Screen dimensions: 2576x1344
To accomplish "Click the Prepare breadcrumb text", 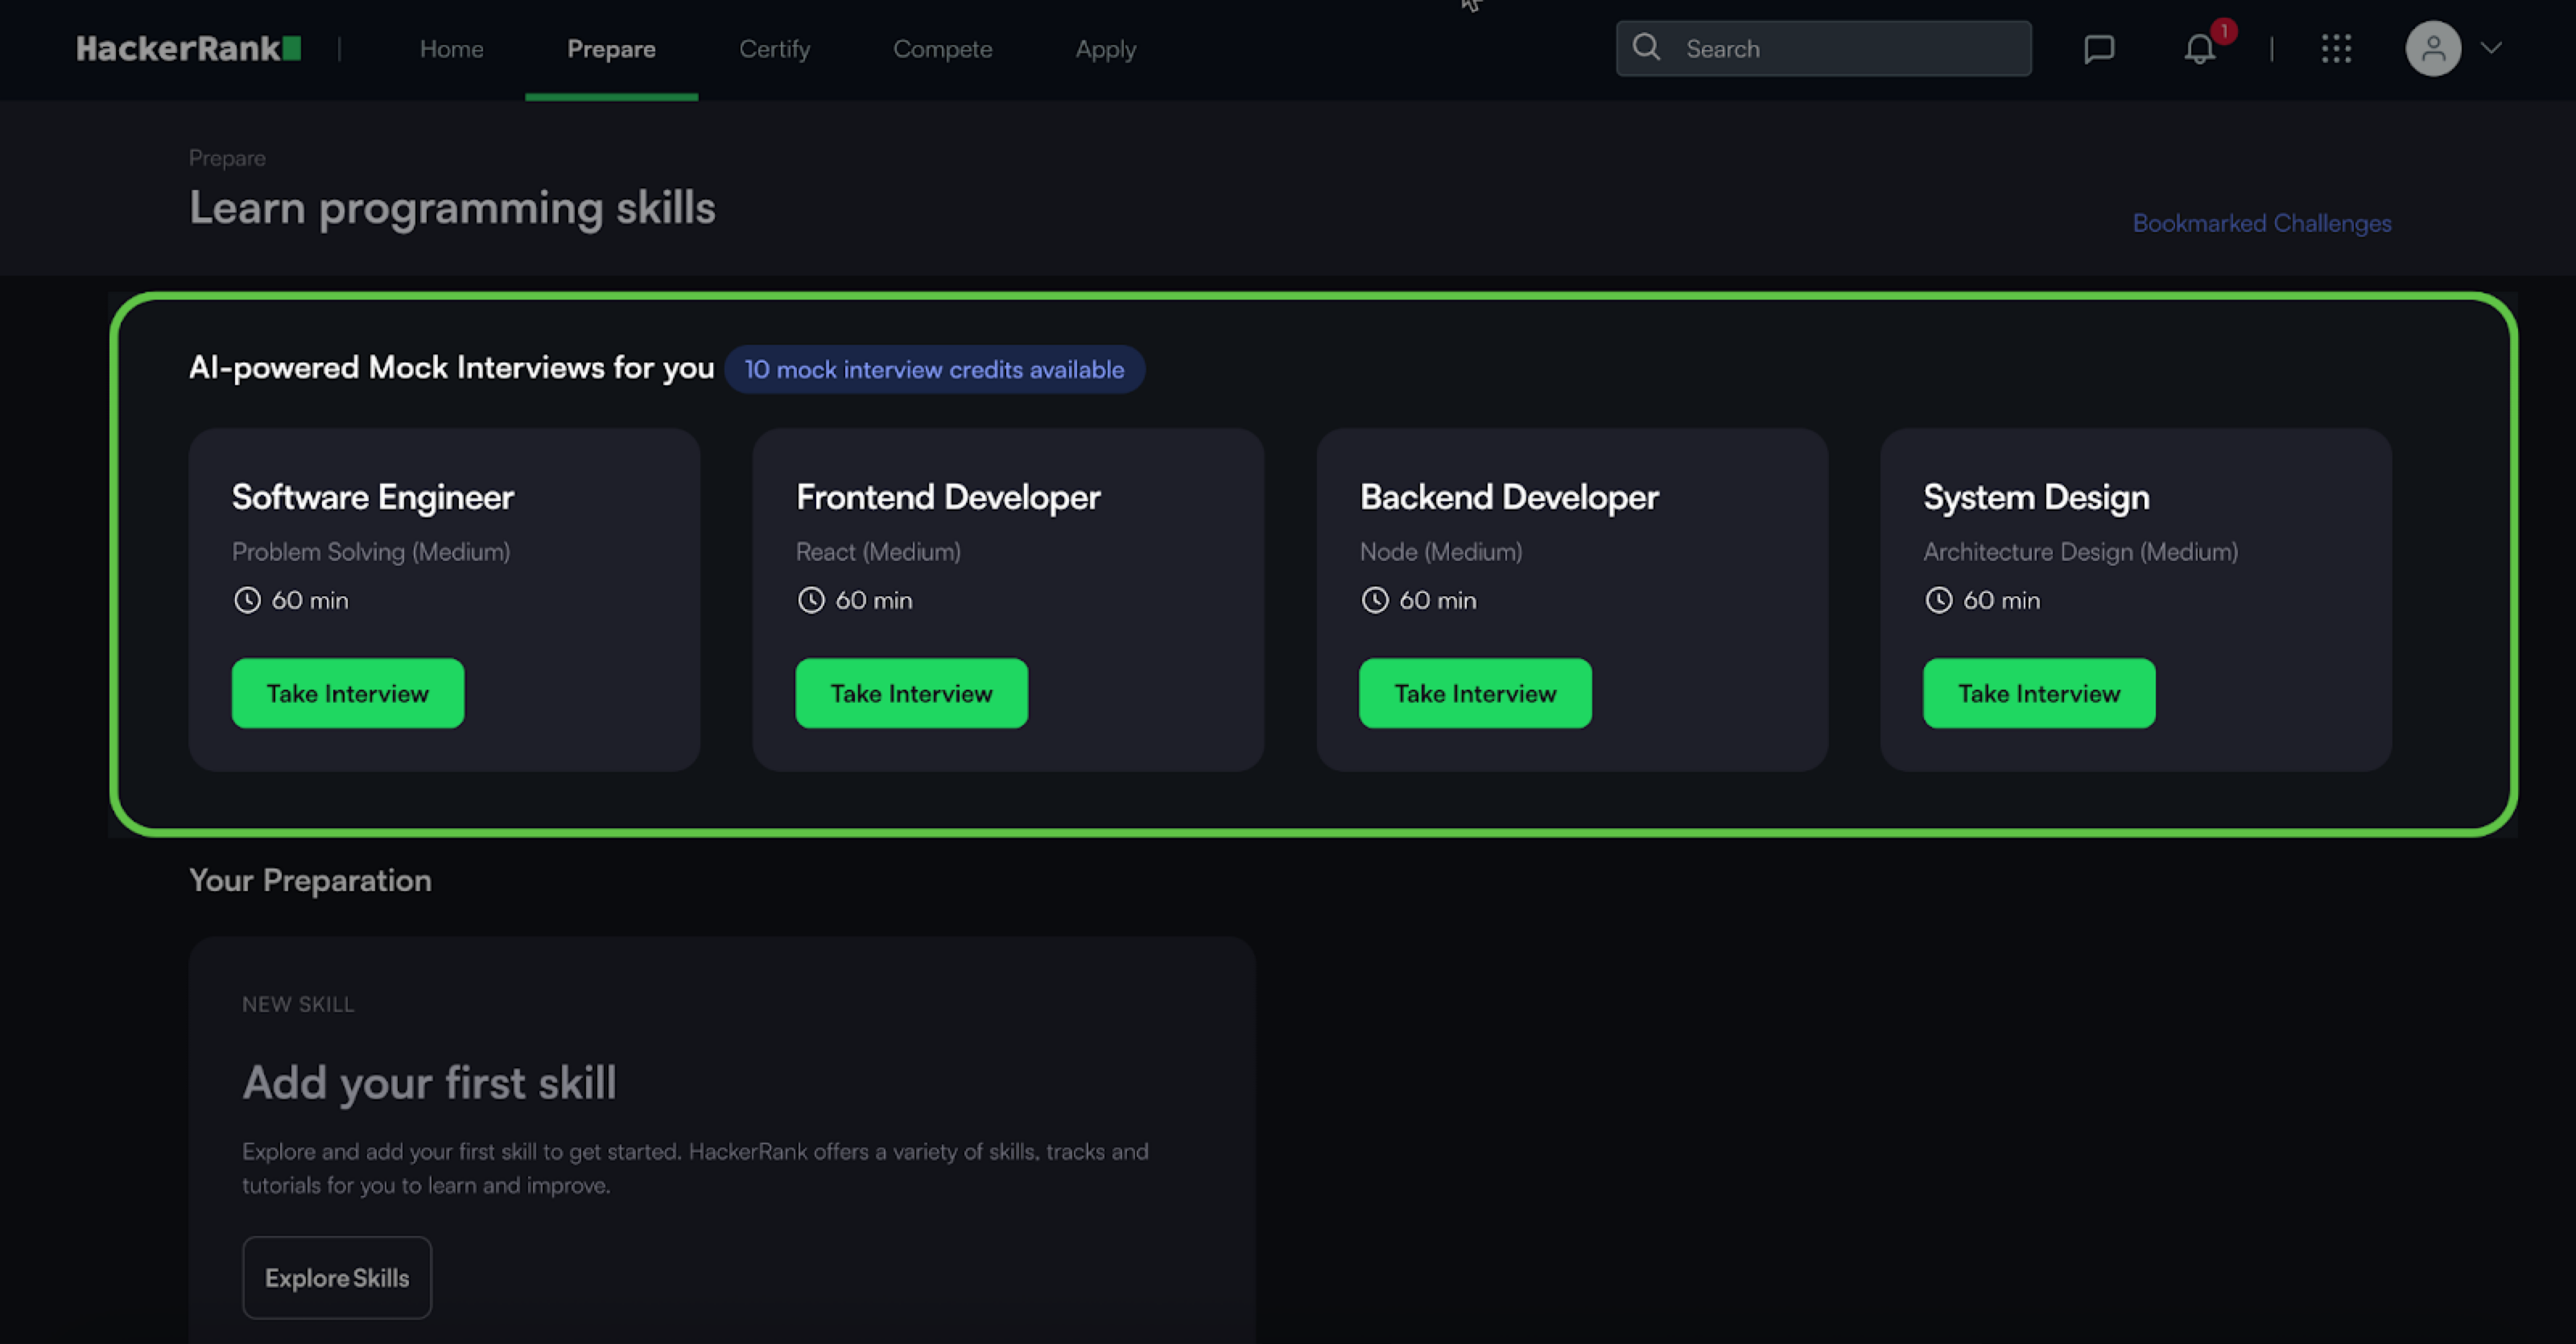I will [227, 158].
